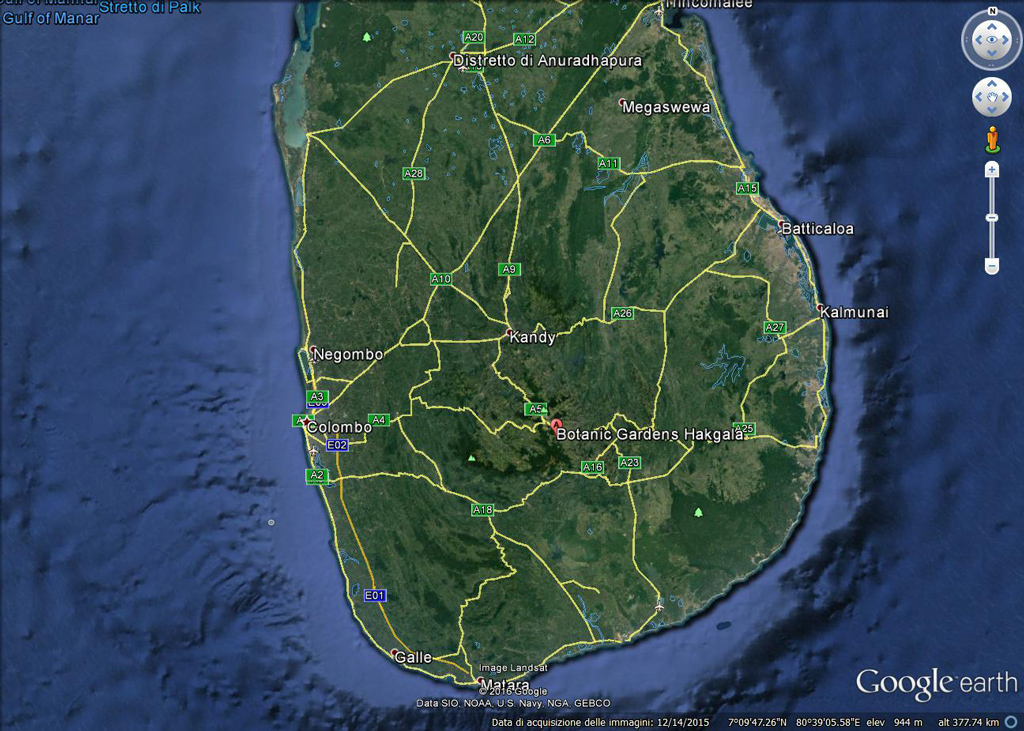The height and width of the screenshot is (731, 1024).
Task: Click the hand icon in Move joystick
Action: pos(992,97)
